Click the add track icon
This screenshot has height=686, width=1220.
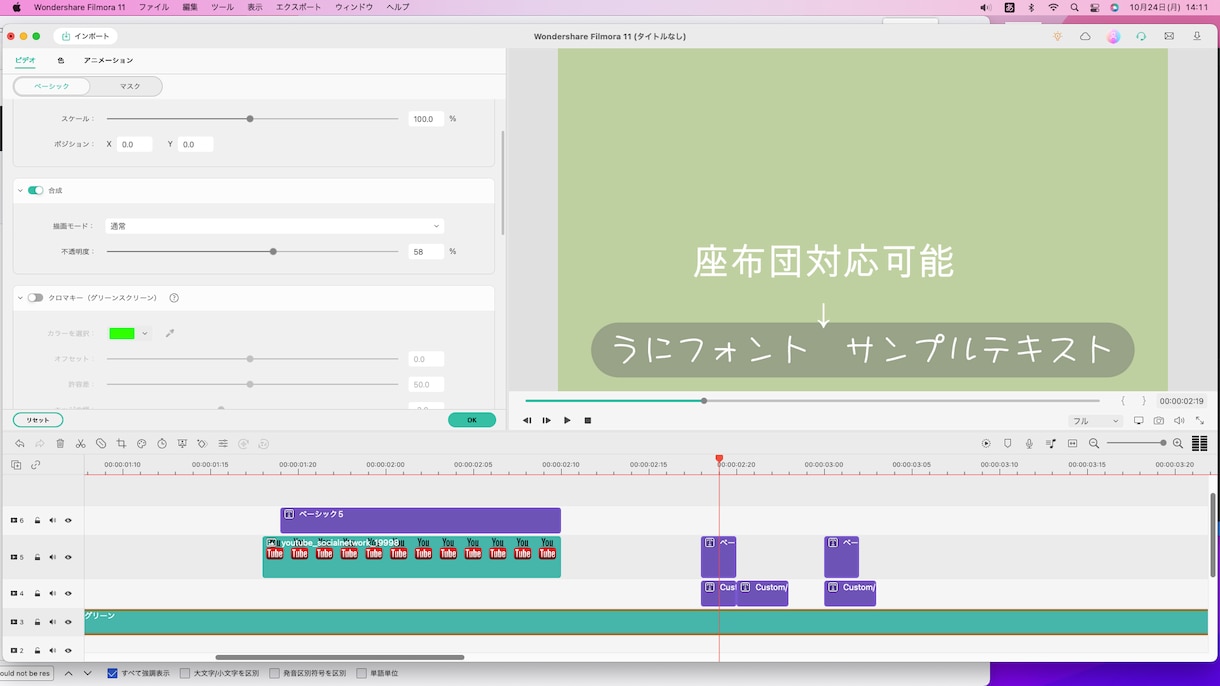click(16, 465)
